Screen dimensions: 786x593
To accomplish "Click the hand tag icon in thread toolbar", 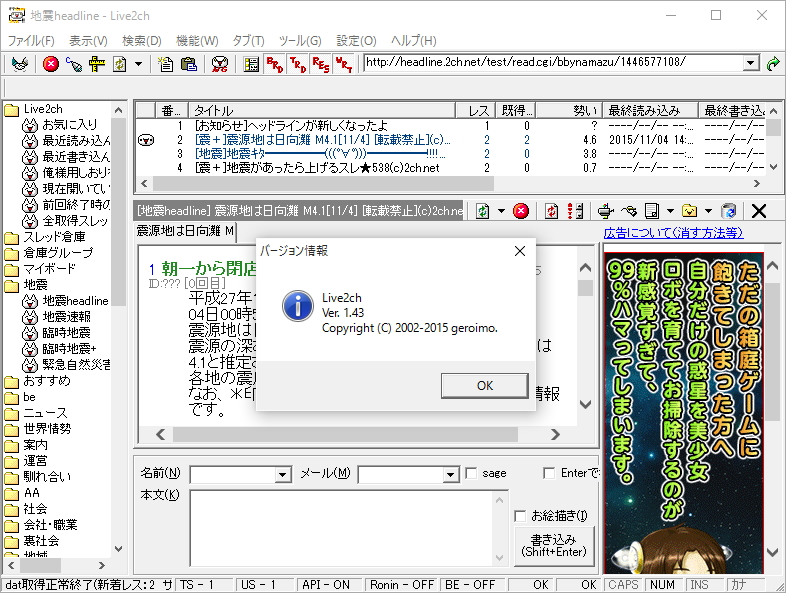I will [x=629, y=211].
